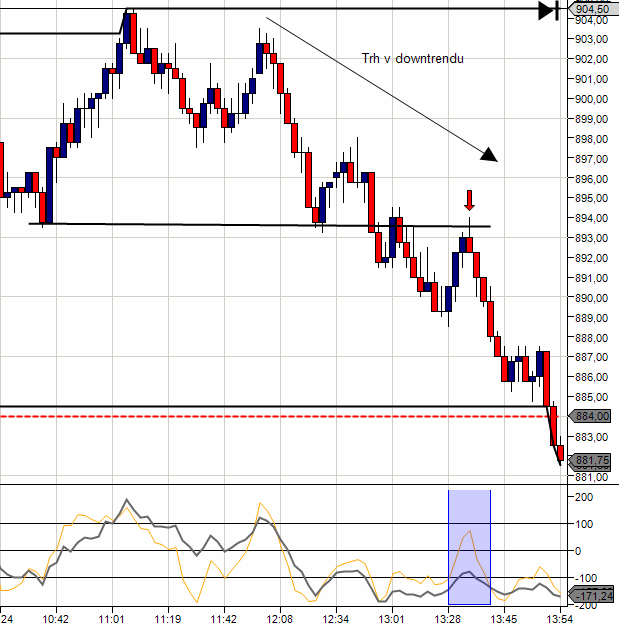Click the 888,00 price axis label

592,338
